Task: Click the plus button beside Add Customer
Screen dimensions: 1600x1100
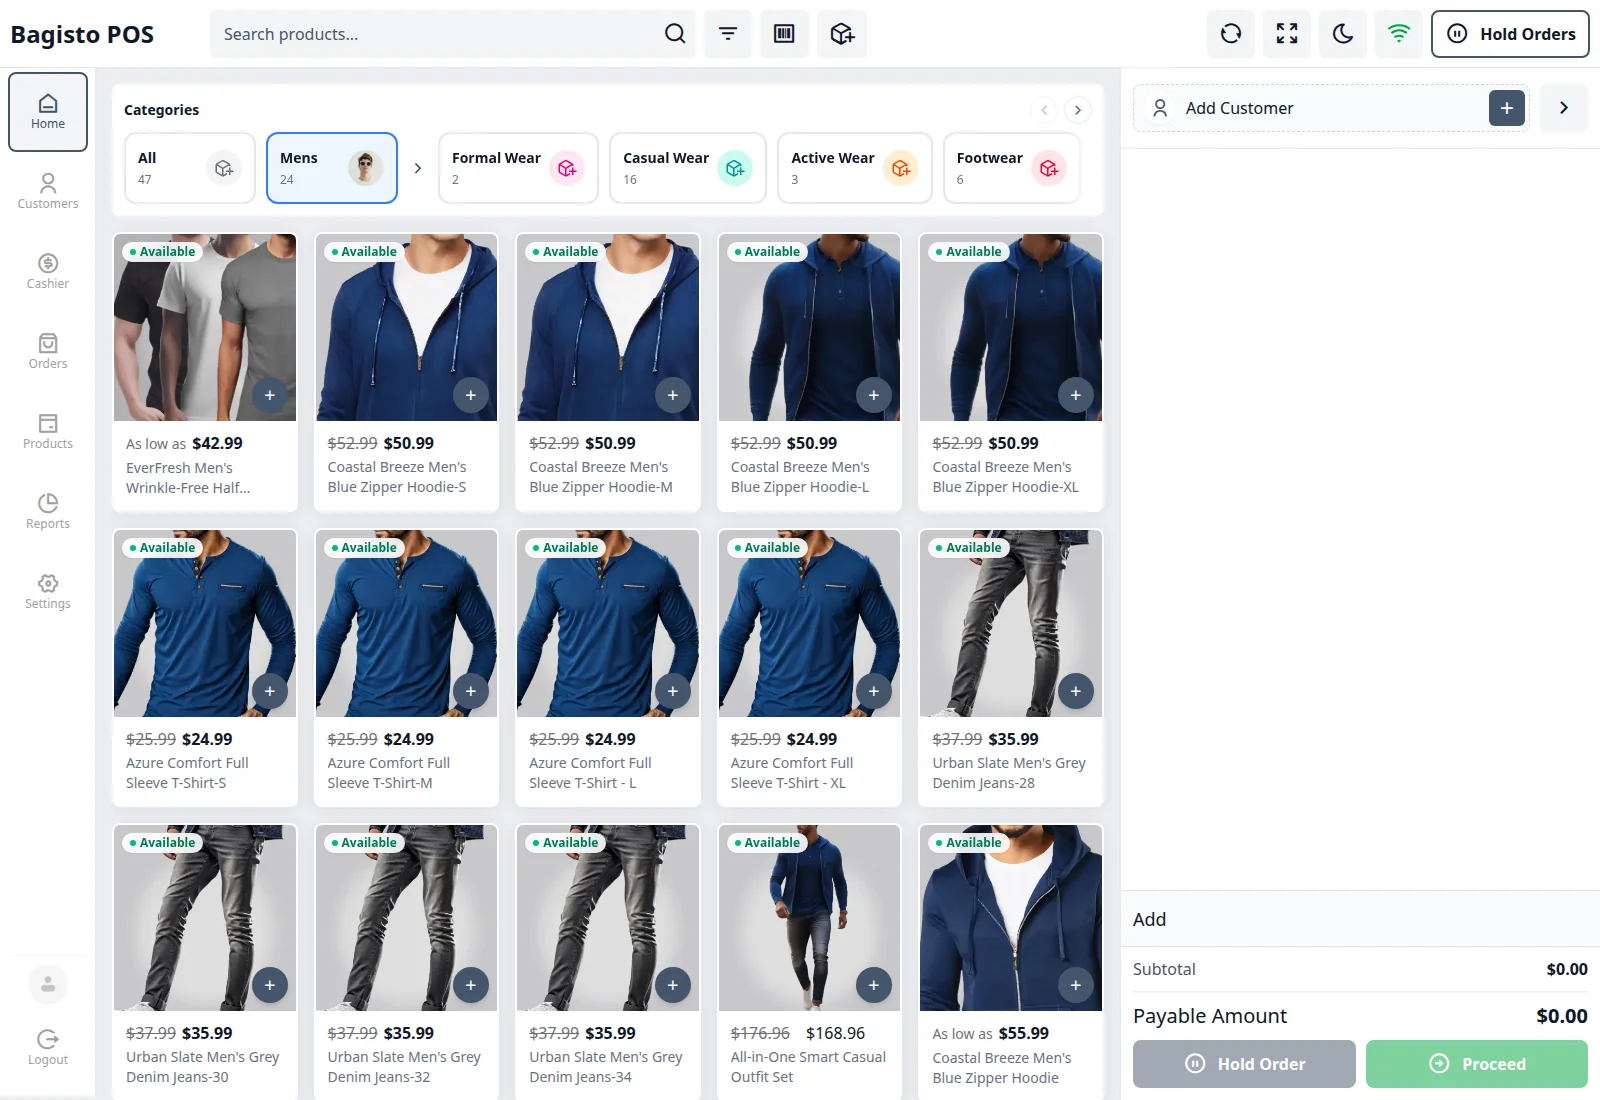Action: point(1507,108)
